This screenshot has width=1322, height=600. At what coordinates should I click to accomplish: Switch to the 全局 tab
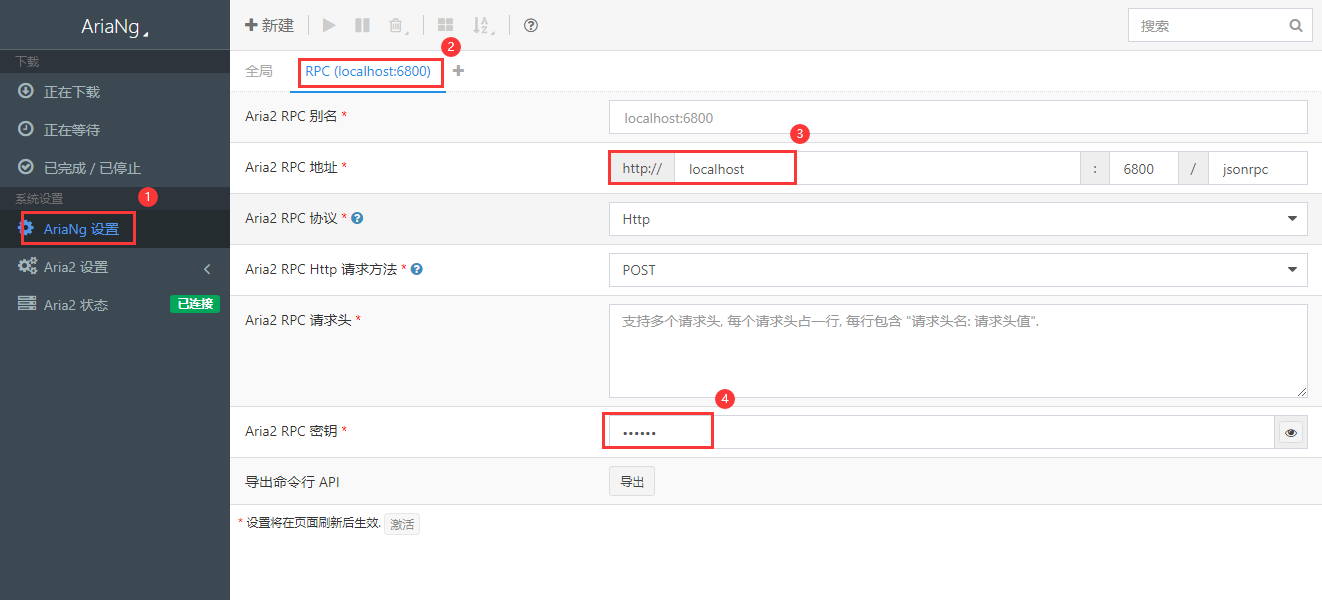[x=259, y=71]
